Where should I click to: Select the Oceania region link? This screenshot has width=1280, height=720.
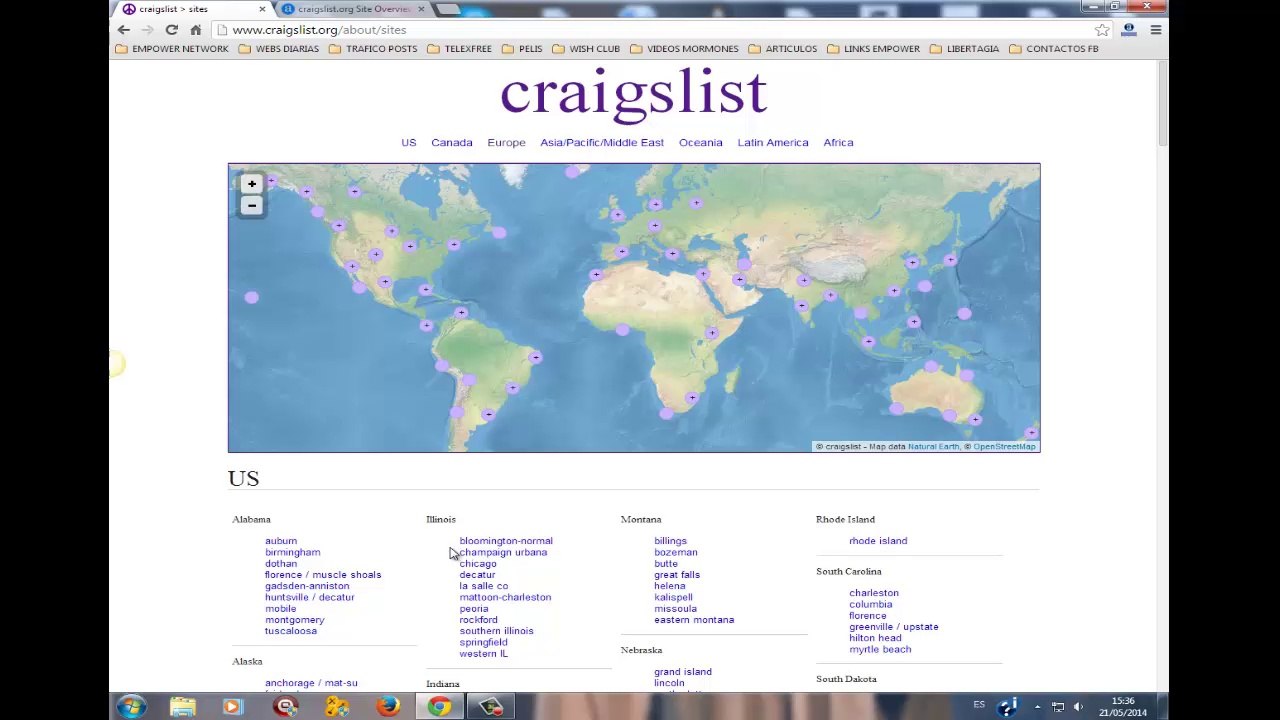point(701,143)
